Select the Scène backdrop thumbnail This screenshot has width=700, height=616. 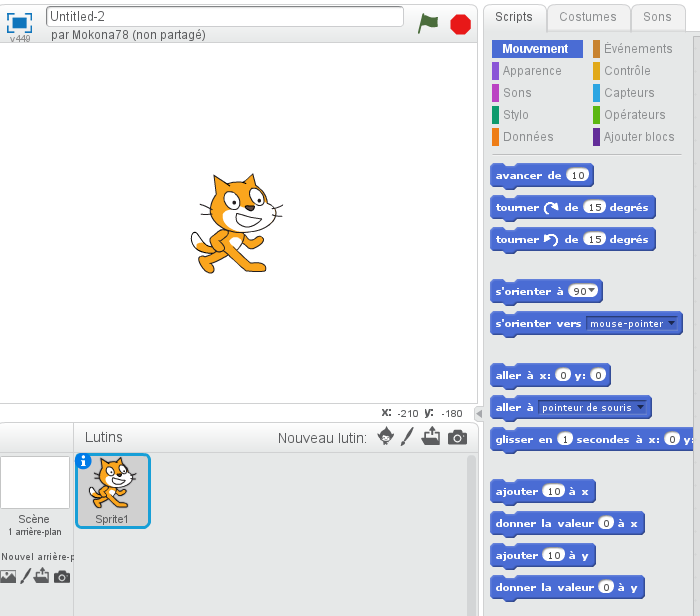pyautogui.click(x=35, y=482)
